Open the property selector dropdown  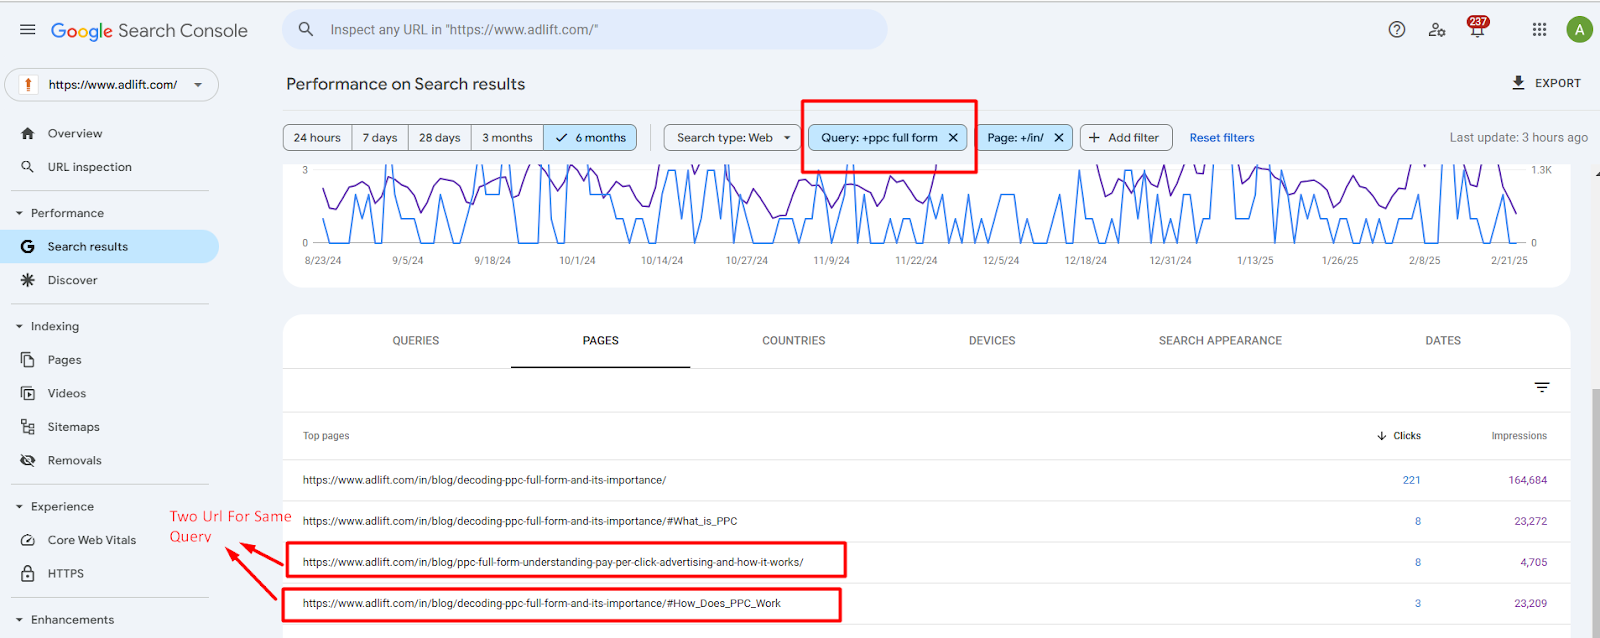pyautogui.click(x=112, y=85)
